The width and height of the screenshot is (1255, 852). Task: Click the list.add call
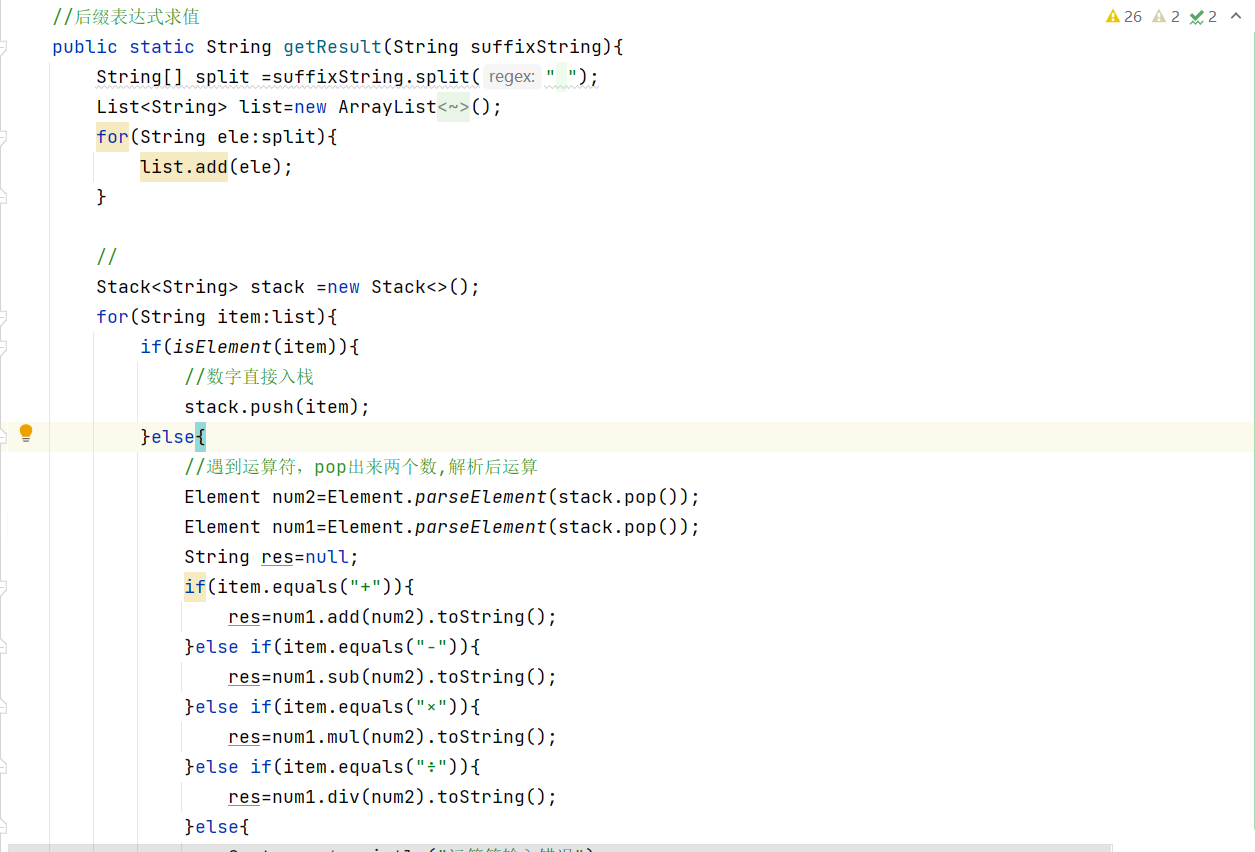tap(184, 167)
